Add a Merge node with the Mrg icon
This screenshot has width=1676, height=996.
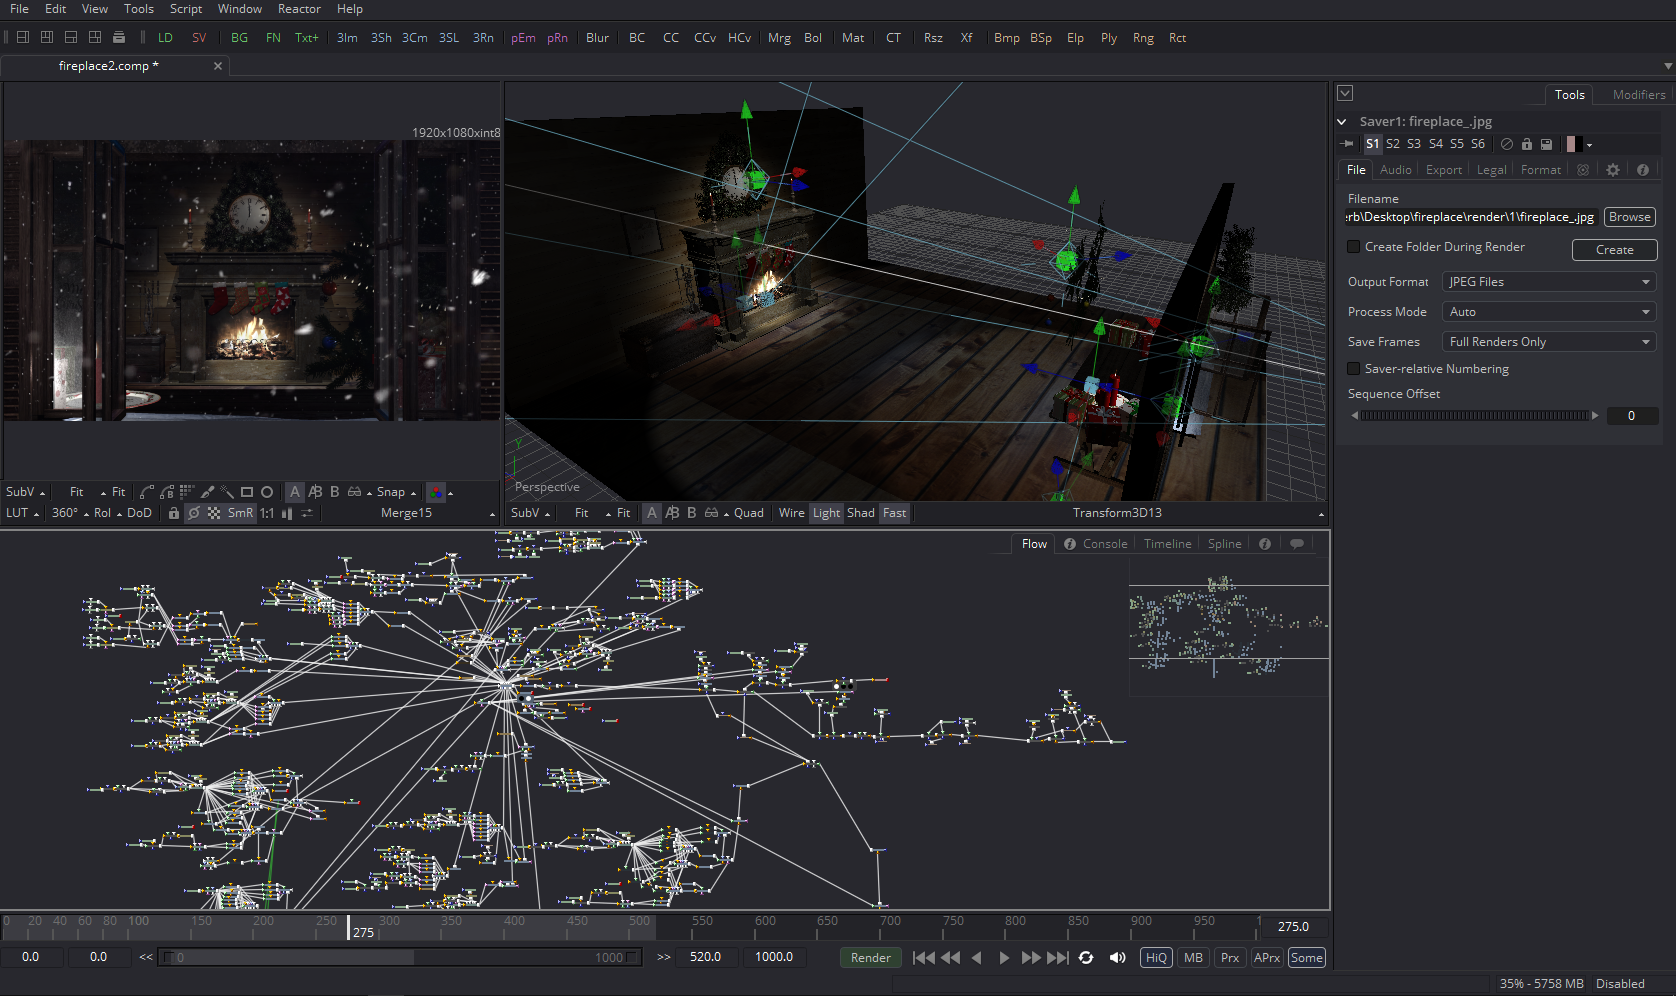click(x=779, y=38)
